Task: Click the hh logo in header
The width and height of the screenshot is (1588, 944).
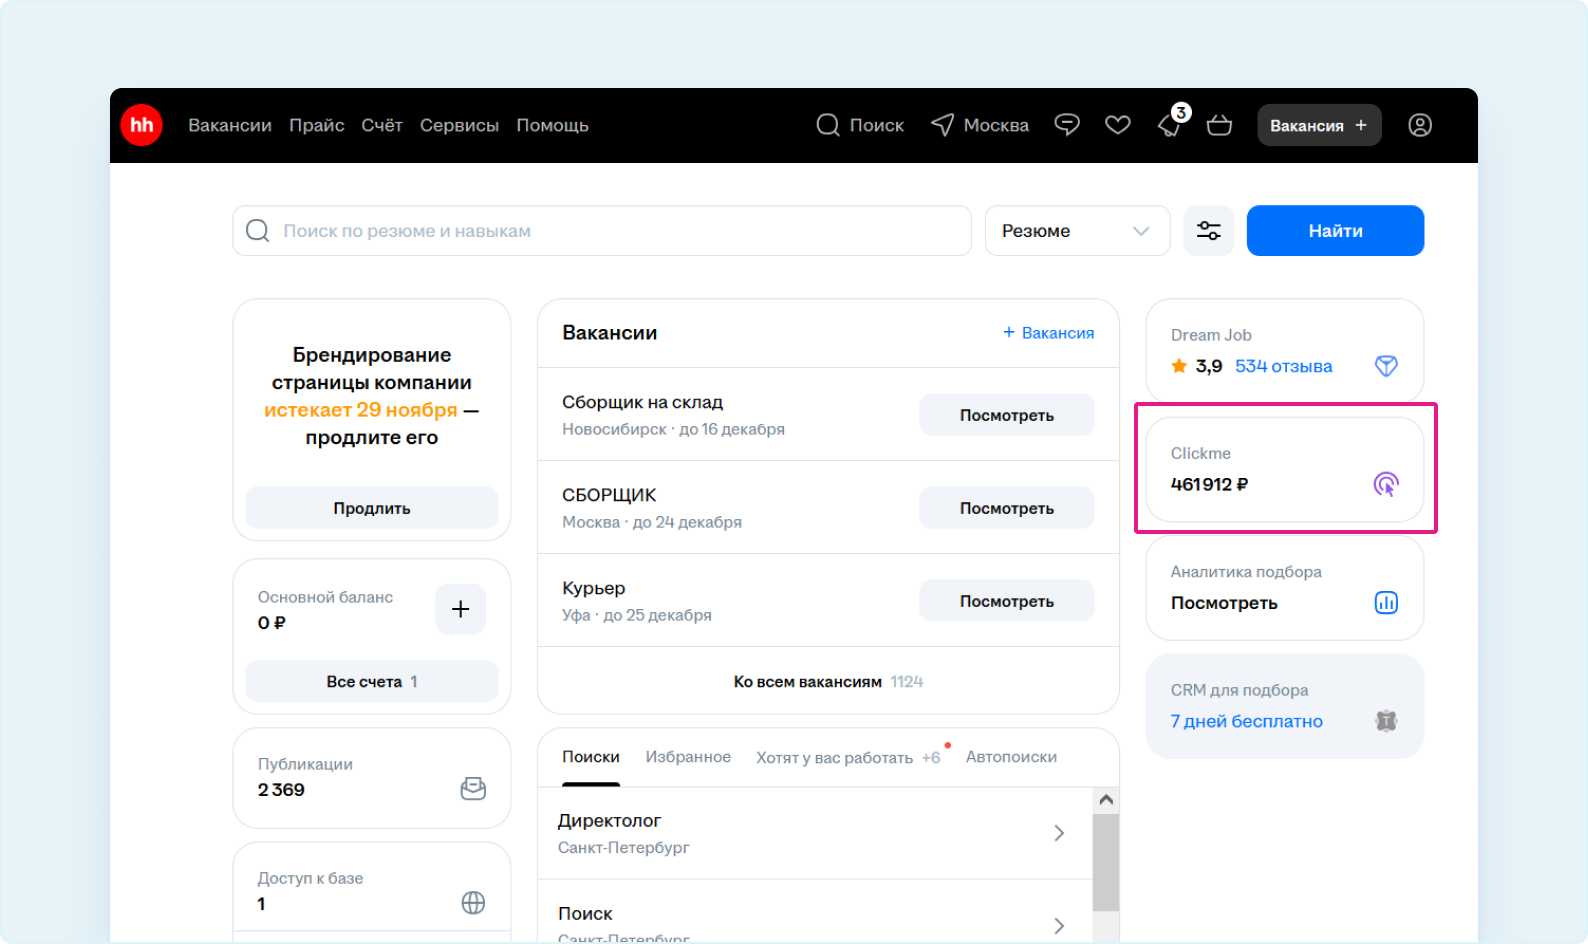Action: click(141, 125)
